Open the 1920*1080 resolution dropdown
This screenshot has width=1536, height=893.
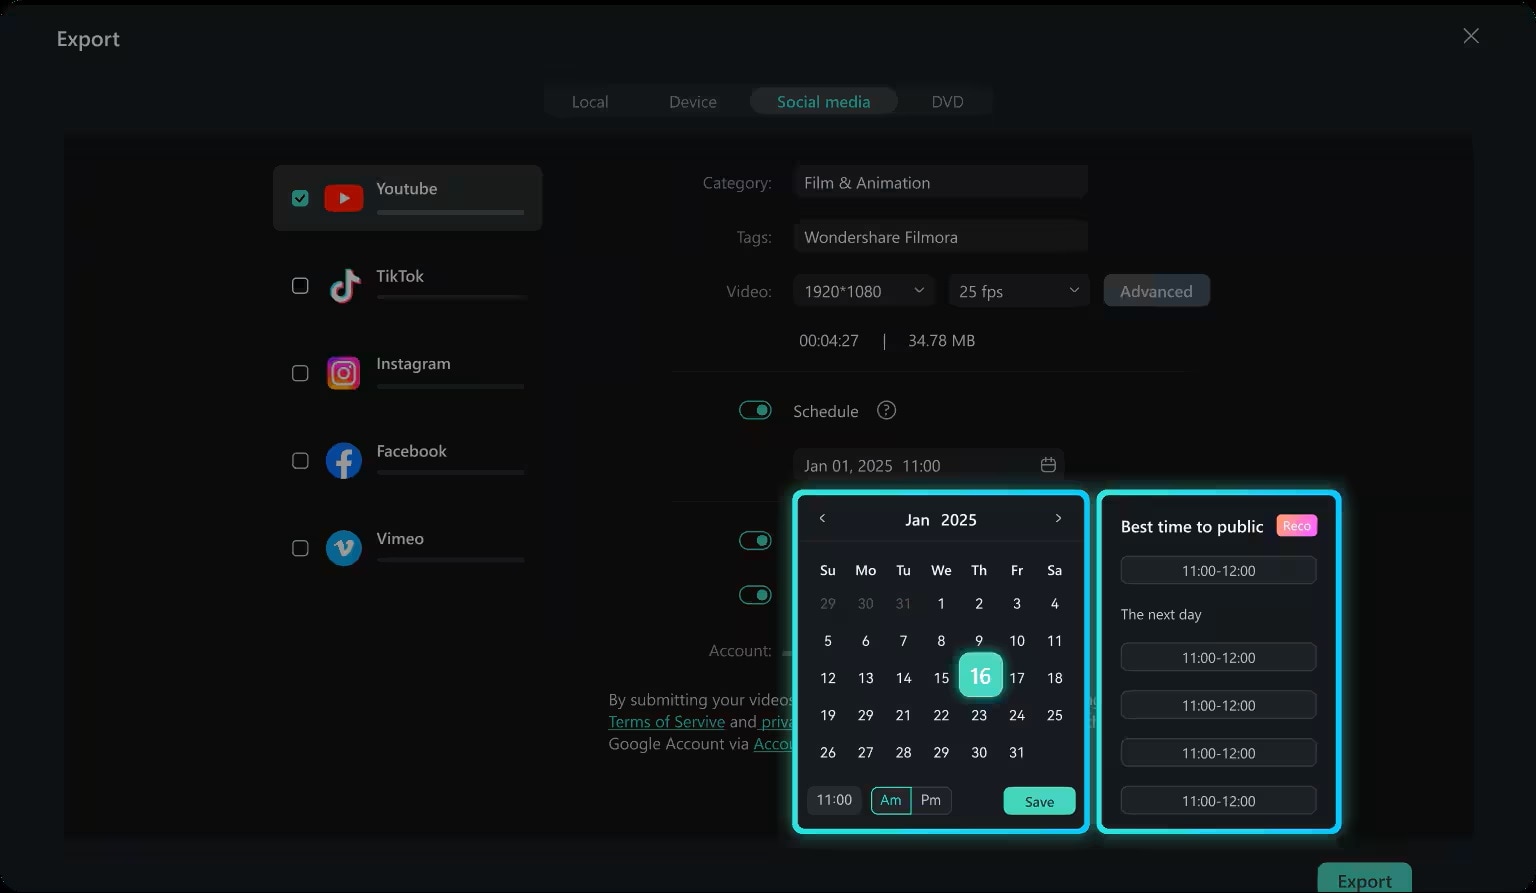coord(863,290)
